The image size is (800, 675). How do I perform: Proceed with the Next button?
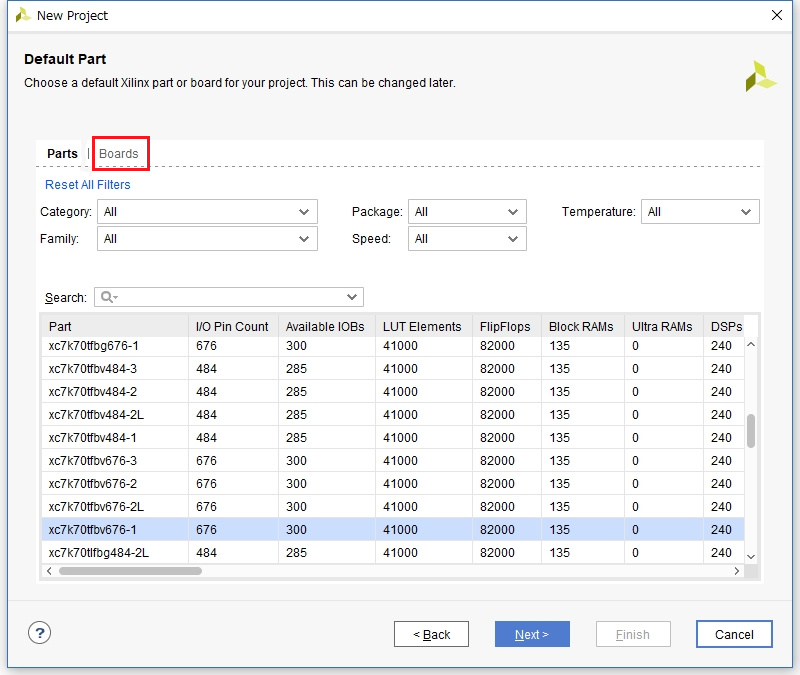coord(532,634)
